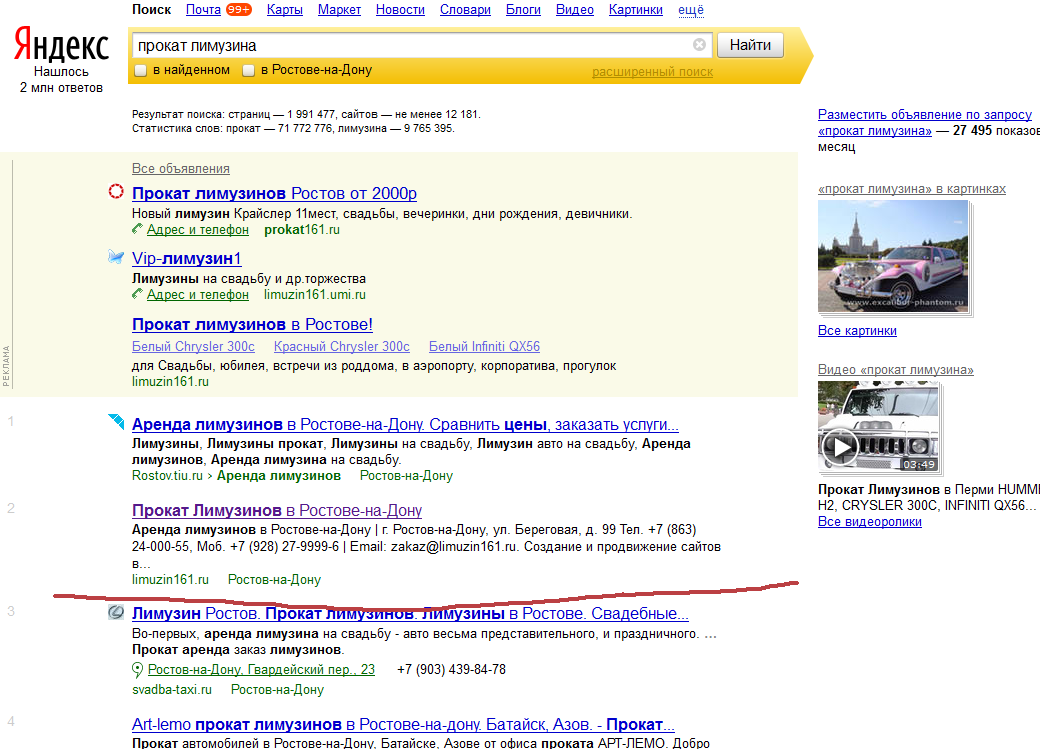The width and height of the screenshot is (1040, 749).
Task: Click the blue arrow favicon beside Аренда лимузинов result
Action: click(x=116, y=421)
